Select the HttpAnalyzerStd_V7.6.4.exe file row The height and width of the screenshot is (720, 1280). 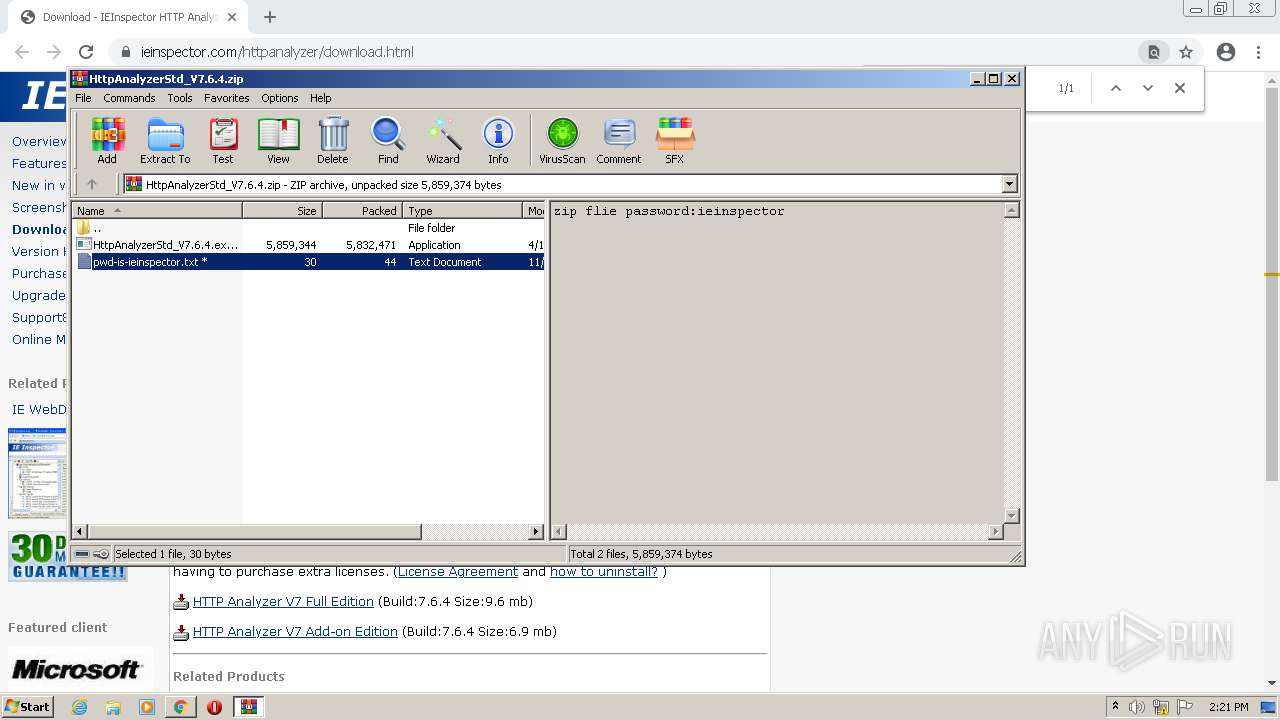(309, 245)
